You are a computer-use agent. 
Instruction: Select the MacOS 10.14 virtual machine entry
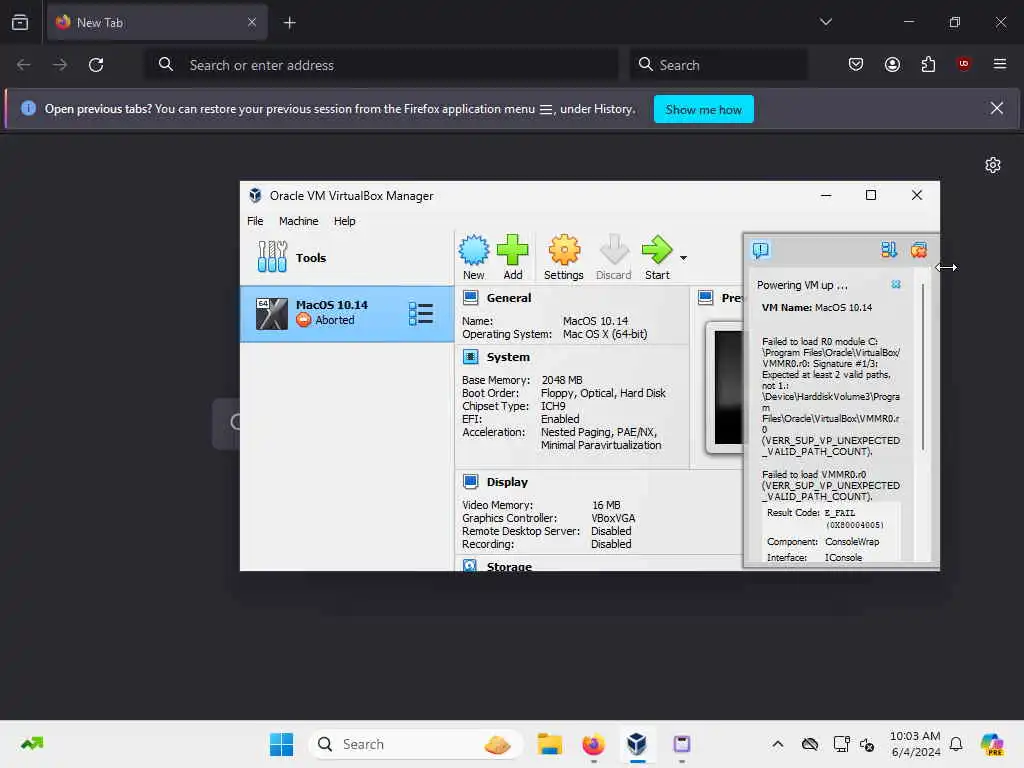click(x=347, y=313)
